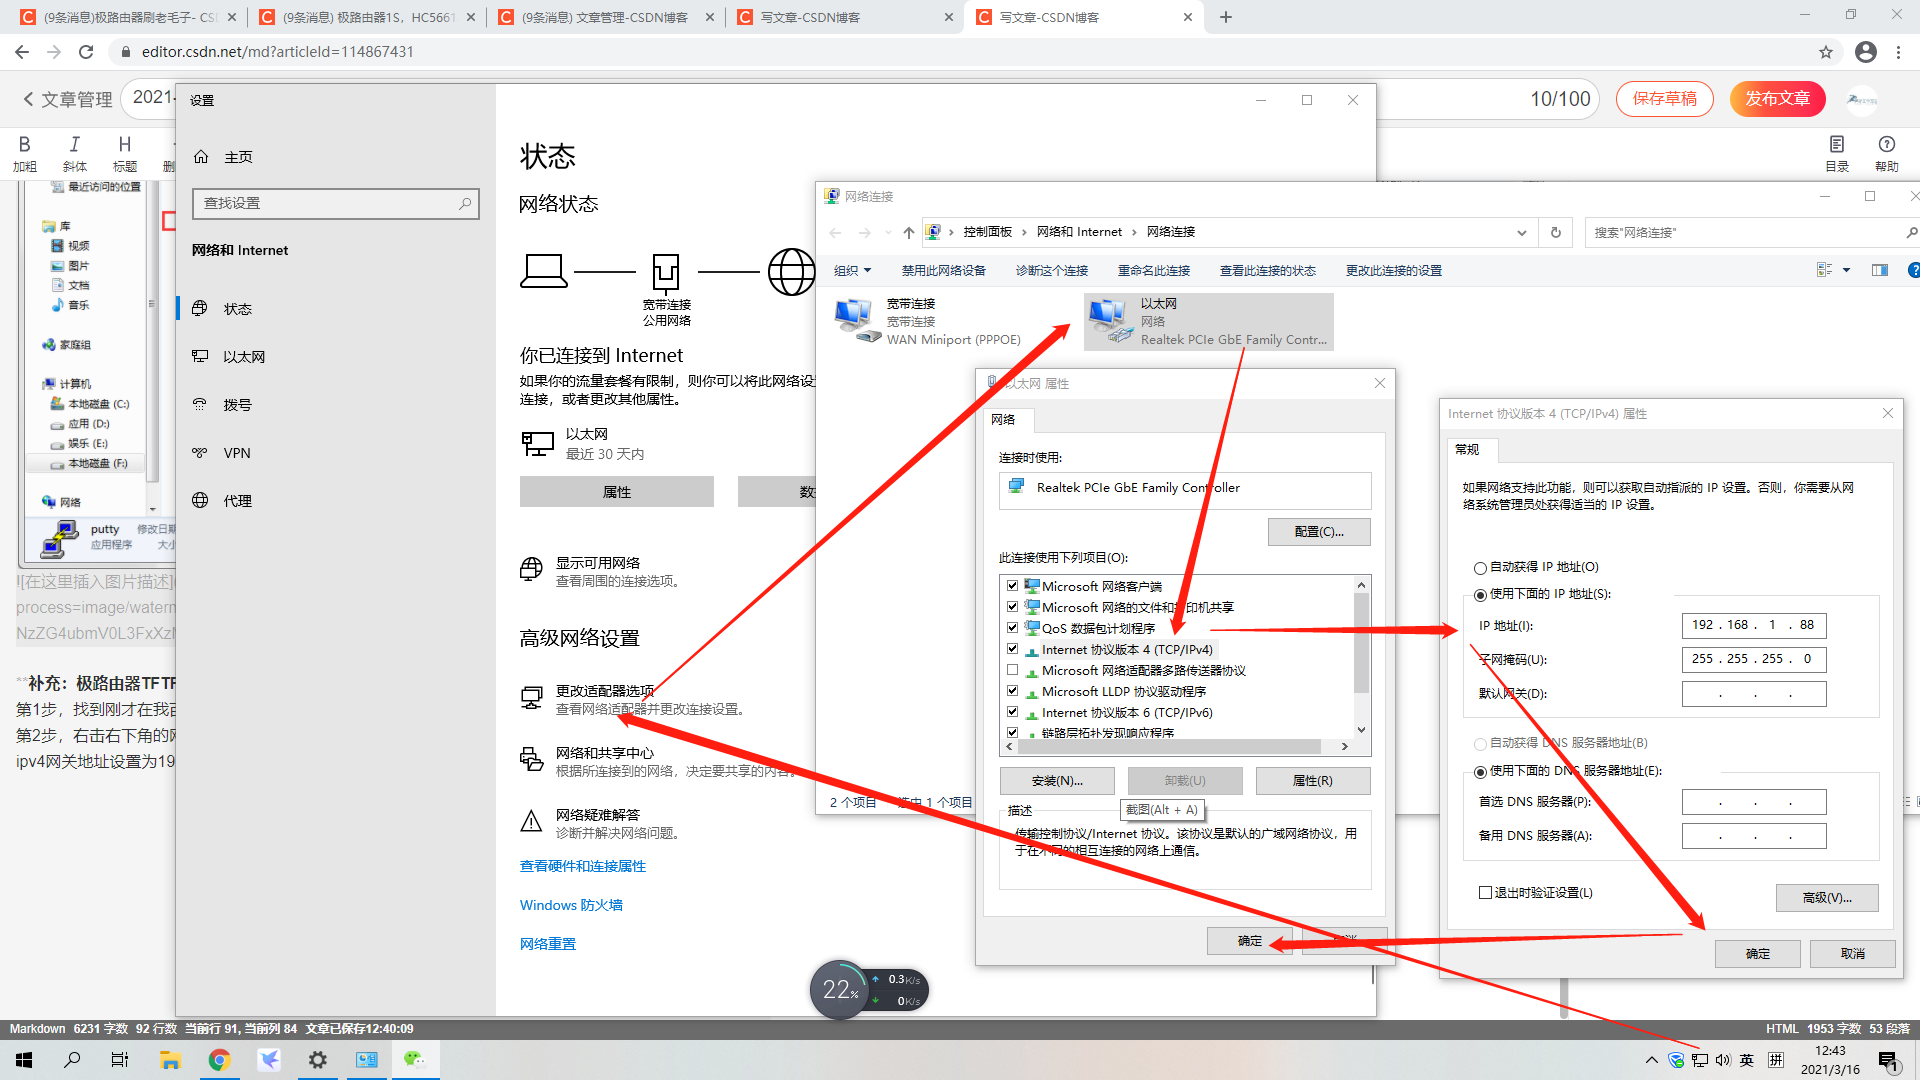This screenshot has height=1080, width=1920.
Task: Click the 网络重置 link
Action: (x=547, y=943)
